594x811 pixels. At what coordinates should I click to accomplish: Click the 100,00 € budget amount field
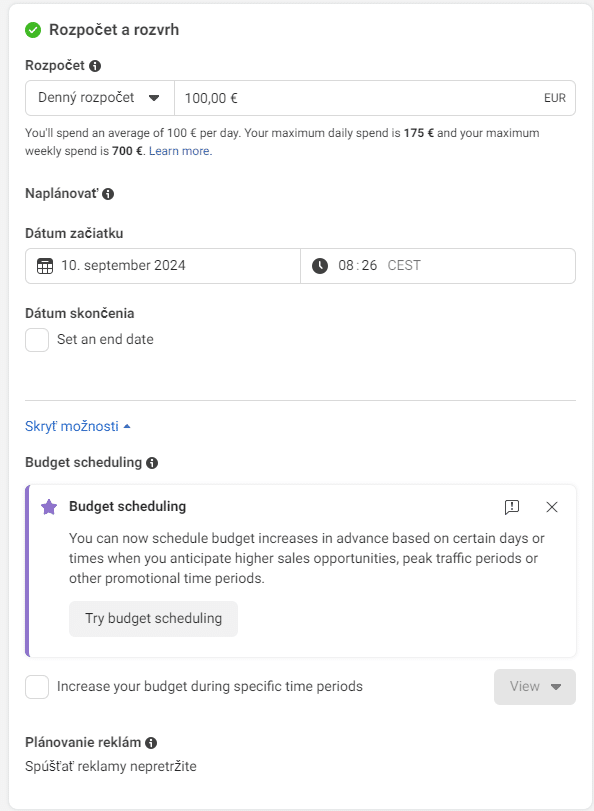(x=375, y=98)
